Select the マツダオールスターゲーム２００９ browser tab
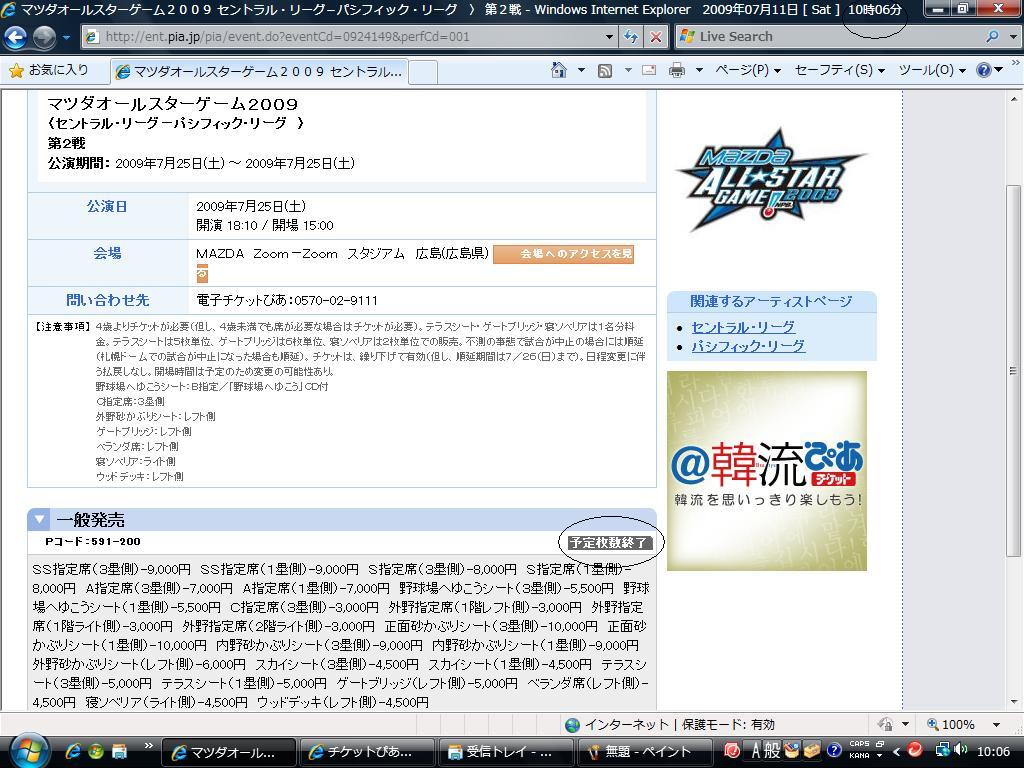This screenshot has width=1024, height=768. 259,71
